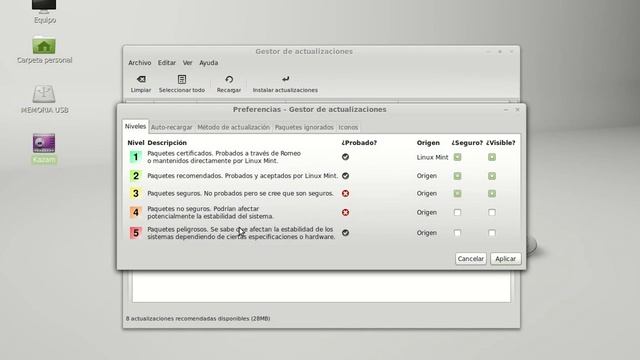Click the ¿Probado? column header
Screen dimensions: 640x360
click(359, 143)
